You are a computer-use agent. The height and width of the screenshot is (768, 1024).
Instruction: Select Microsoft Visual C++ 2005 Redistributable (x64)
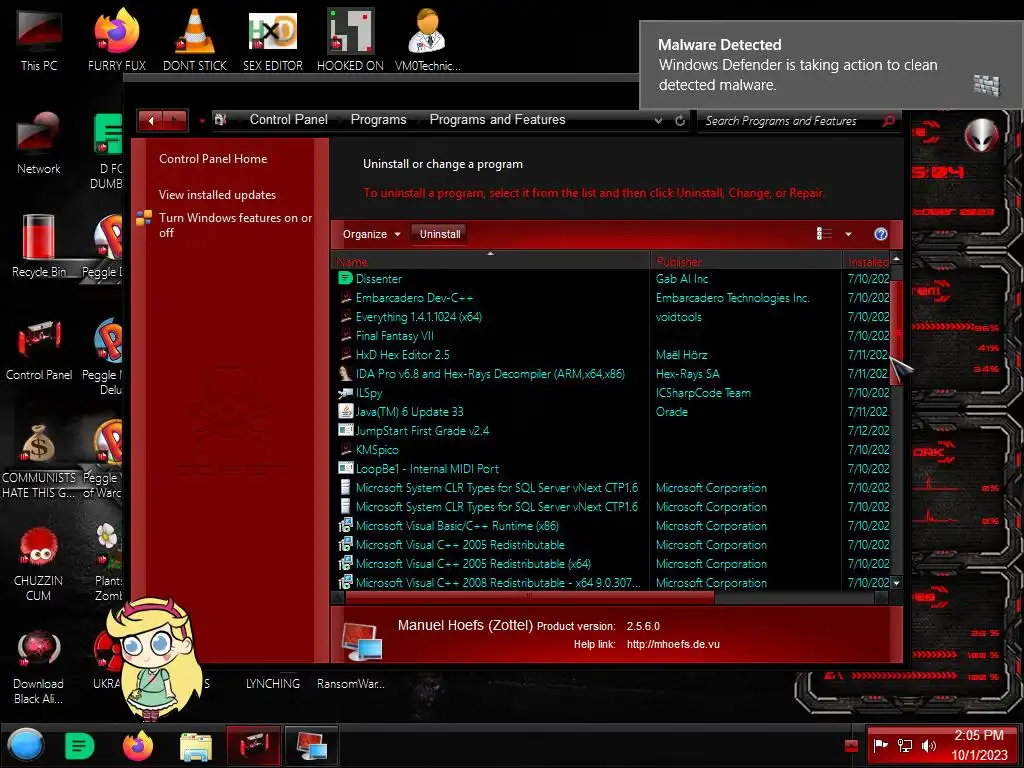[613, 564]
